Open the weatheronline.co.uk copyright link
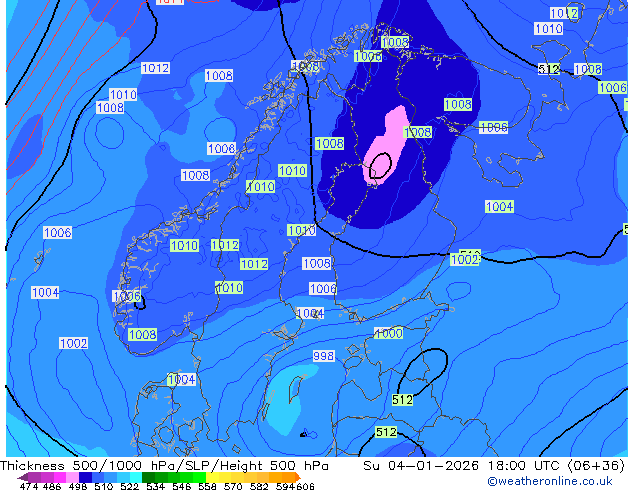The width and height of the screenshot is (634, 490). (550, 481)
